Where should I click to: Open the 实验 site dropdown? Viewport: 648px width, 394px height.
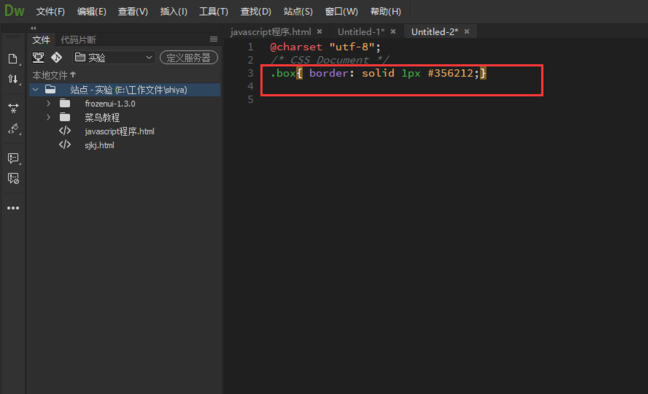pyautogui.click(x=114, y=57)
